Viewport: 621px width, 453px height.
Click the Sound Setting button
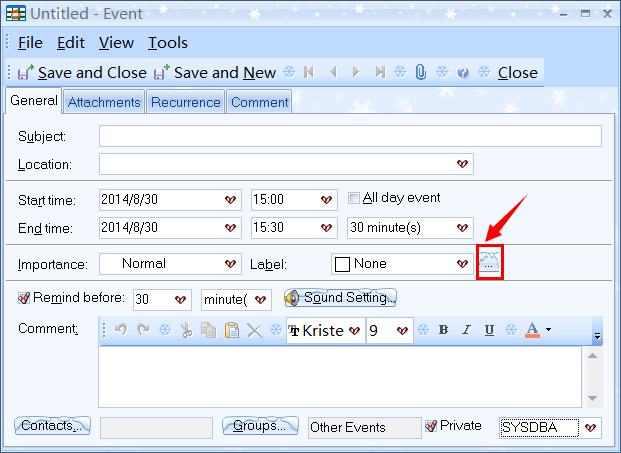click(x=341, y=298)
